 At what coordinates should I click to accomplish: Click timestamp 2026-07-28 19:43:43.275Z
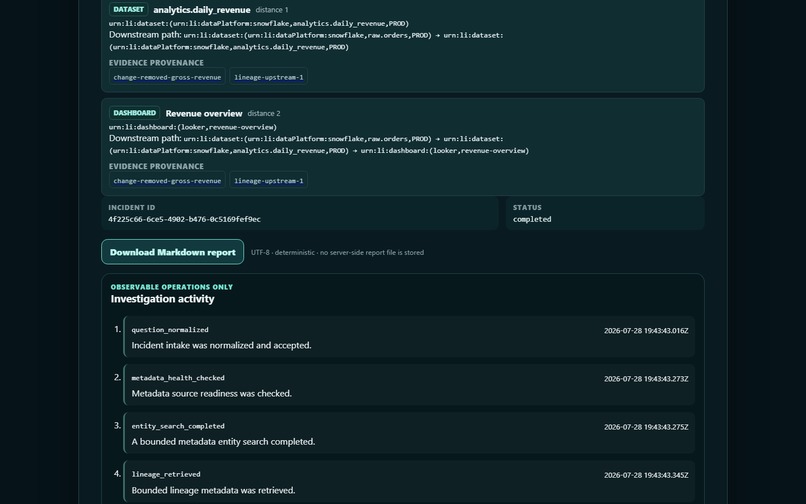(x=646, y=427)
